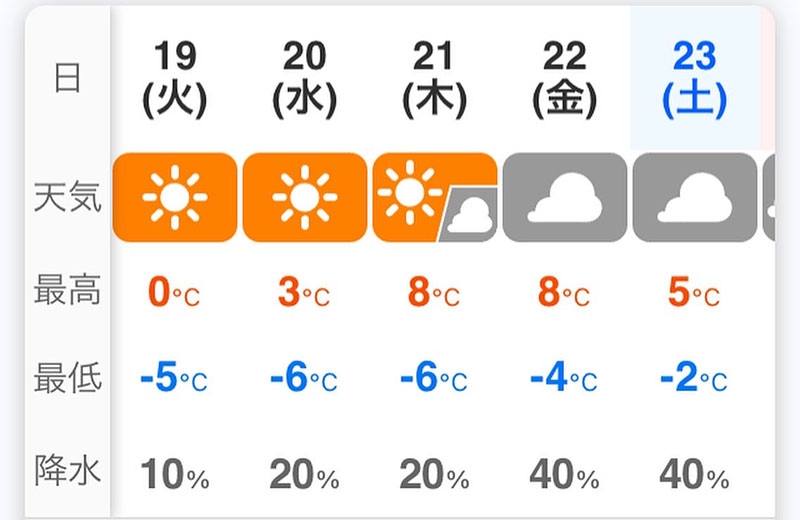Click the cloudy icon for Saturday 23rd
This screenshot has height=520, width=800.
pyautogui.click(x=695, y=197)
